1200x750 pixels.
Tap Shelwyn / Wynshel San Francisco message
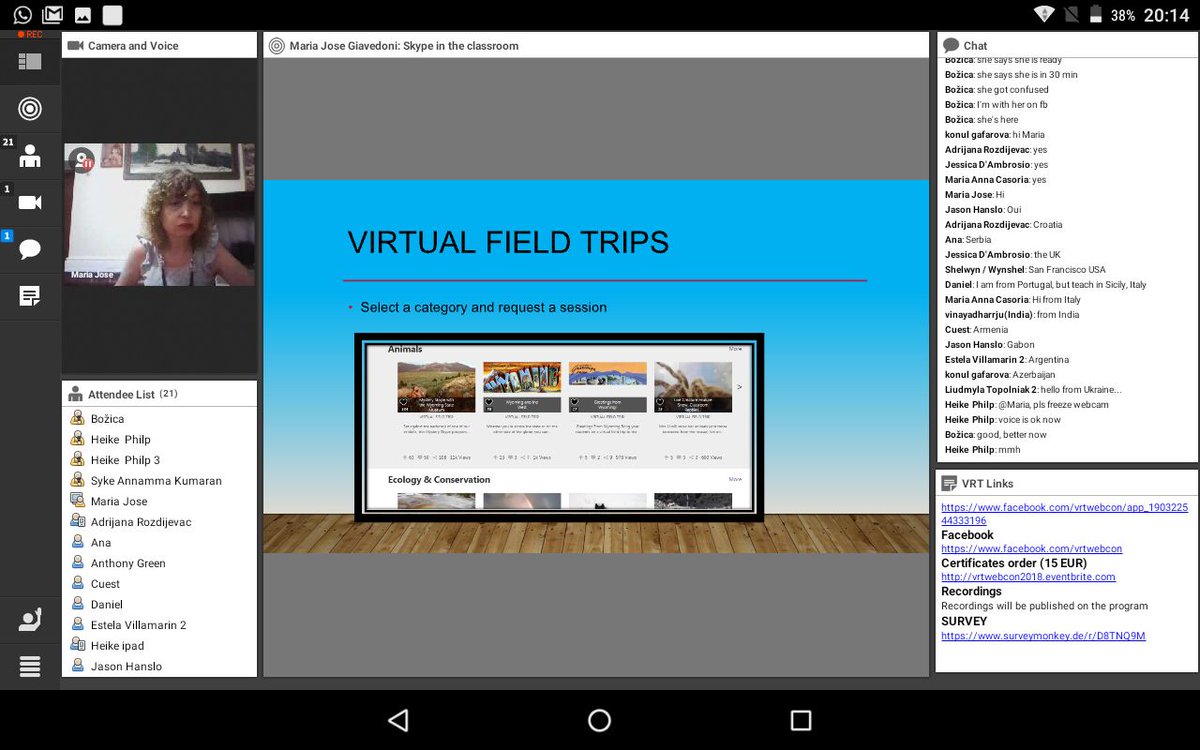click(x=1025, y=269)
